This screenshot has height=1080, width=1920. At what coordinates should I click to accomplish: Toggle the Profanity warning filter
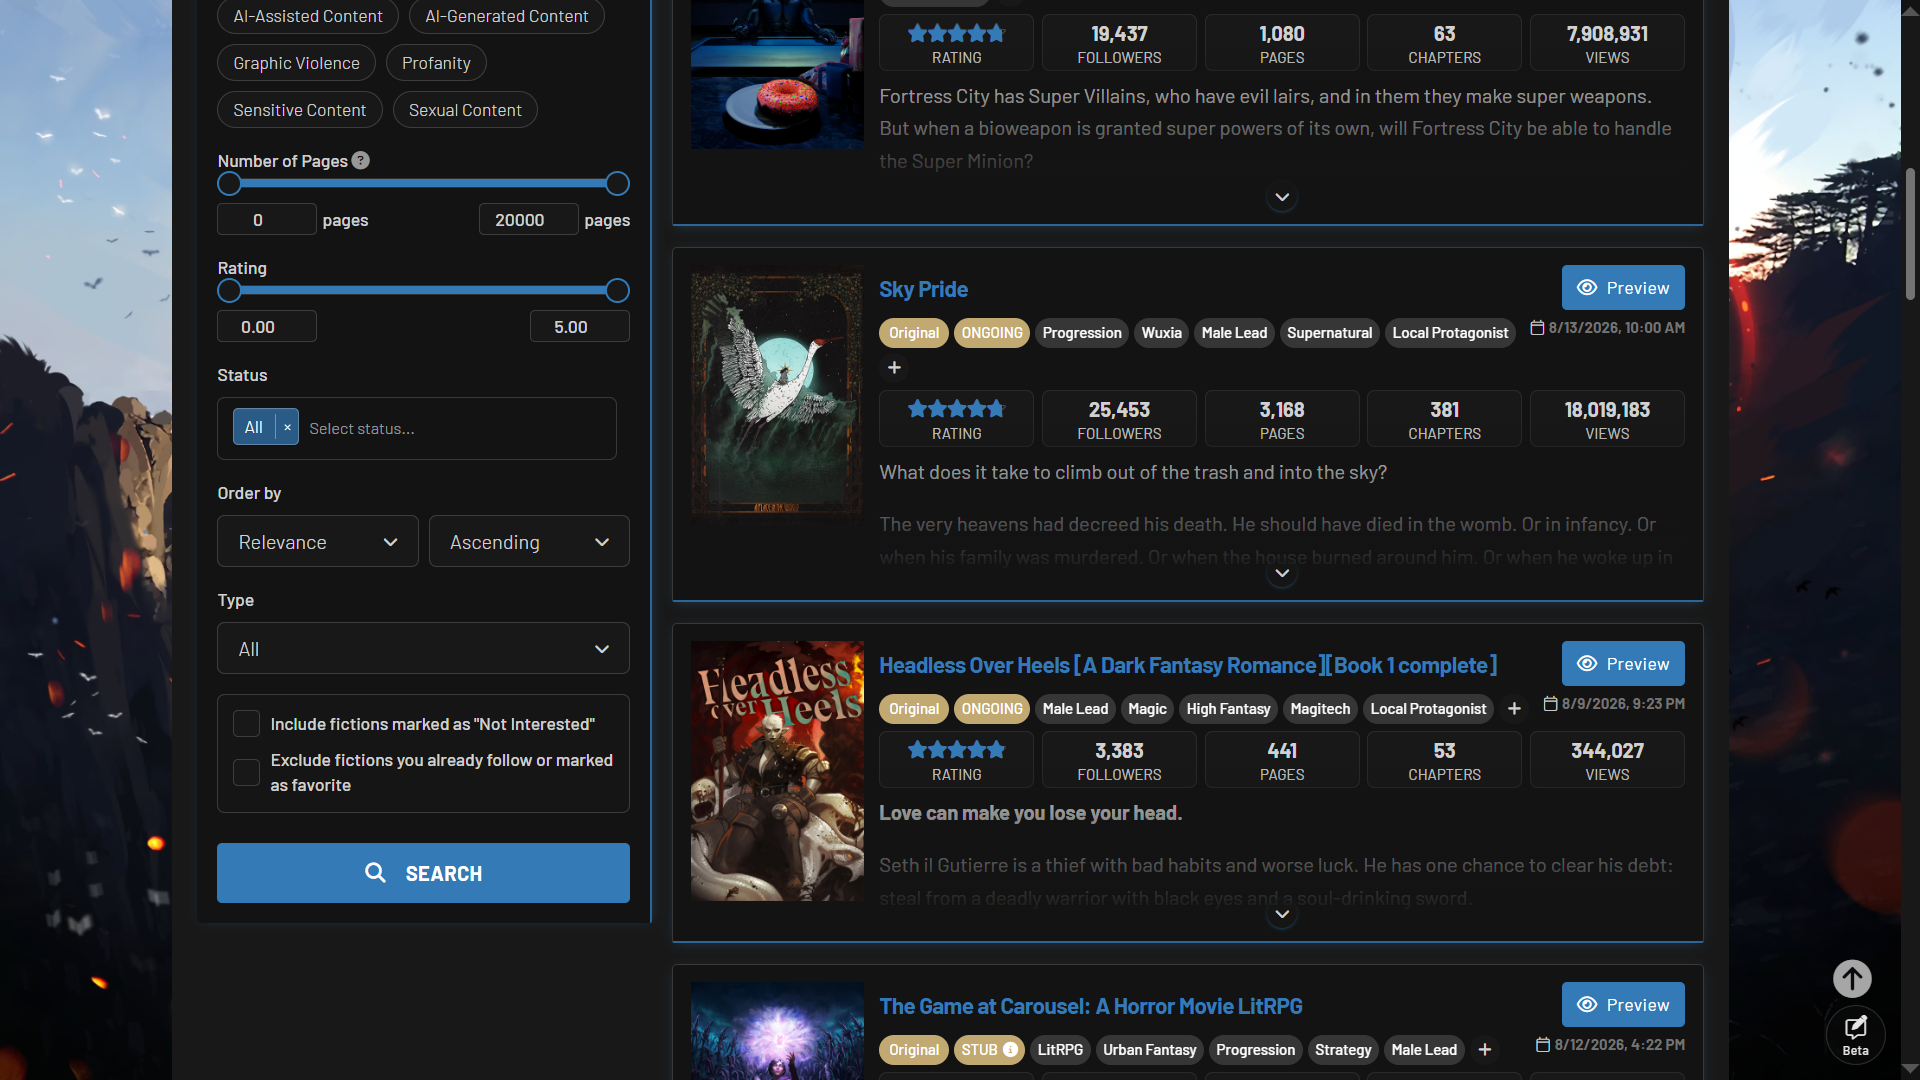[436, 63]
